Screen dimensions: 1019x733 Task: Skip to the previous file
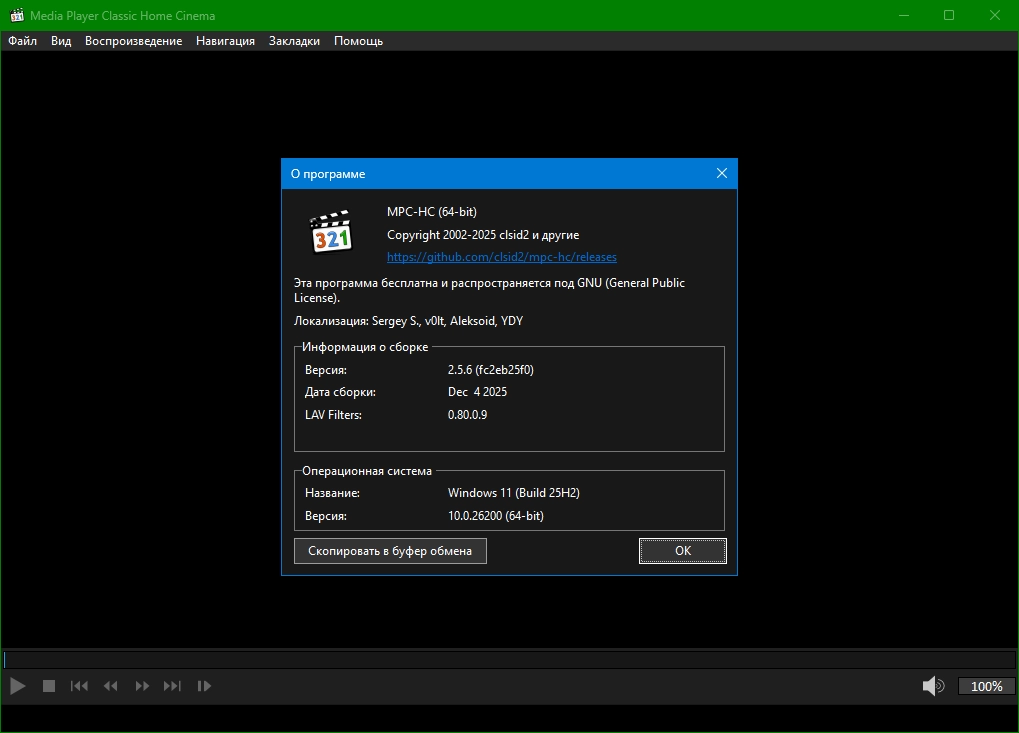(79, 686)
